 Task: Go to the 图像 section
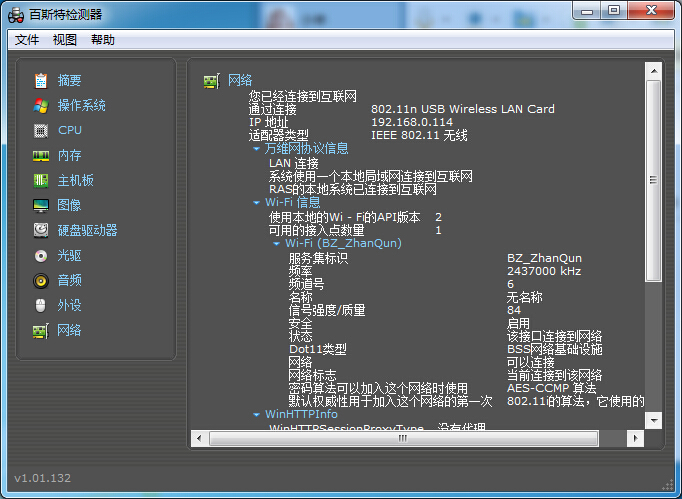70,205
